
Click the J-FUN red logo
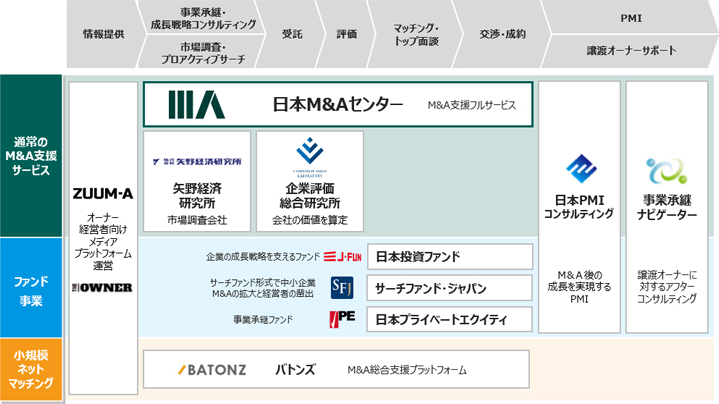click(x=341, y=256)
